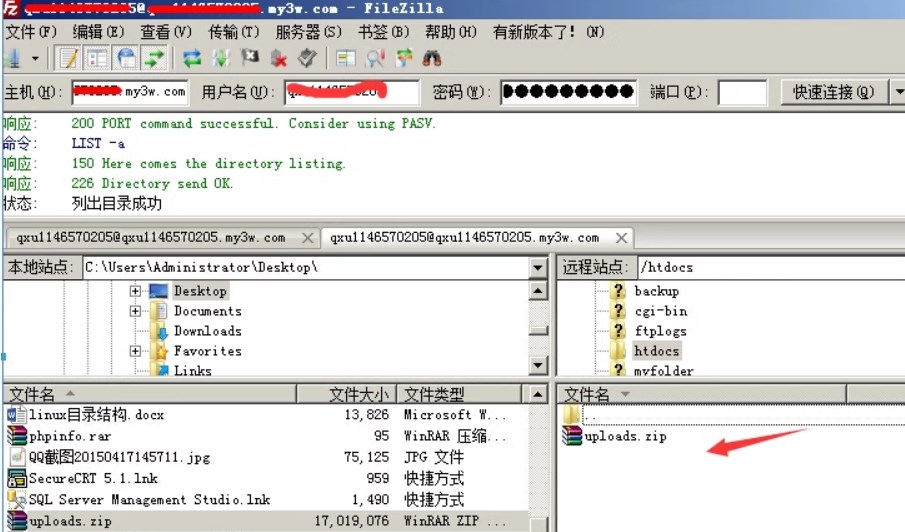This screenshot has width=905, height=532.
Task: Select htdocs folder in remote tree
Action: (656, 351)
